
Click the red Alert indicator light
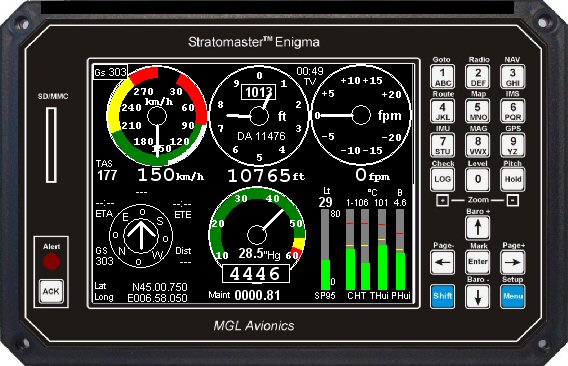click(51, 261)
